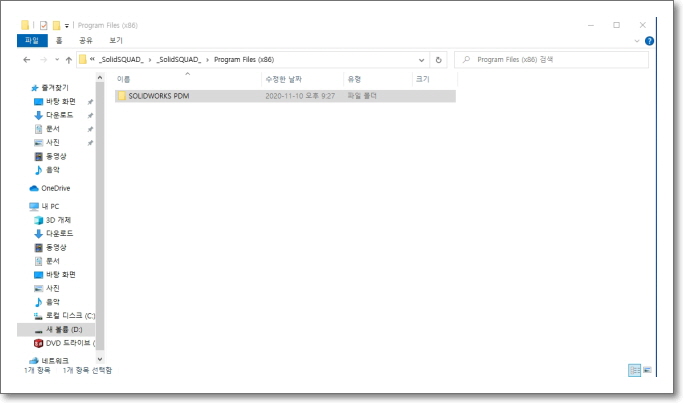The width and height of the screenshot is (684, 404).
Task: Click the pin icon beside 사진
Action: point(90,143)
